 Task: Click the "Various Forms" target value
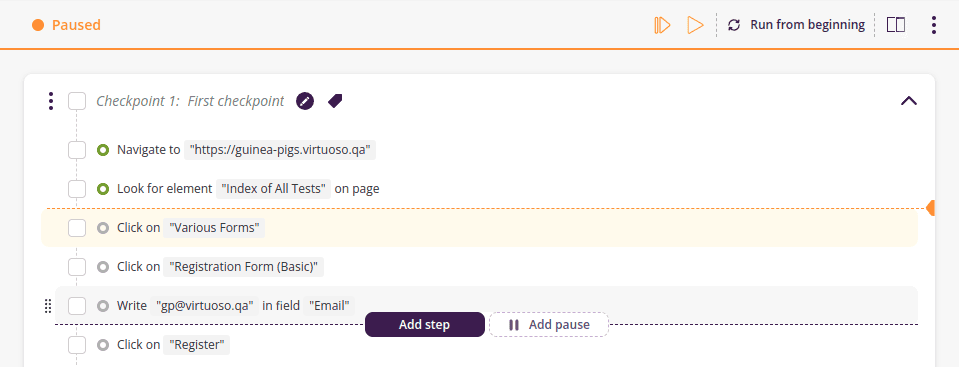pyautogui.click(x=214, y=228)
